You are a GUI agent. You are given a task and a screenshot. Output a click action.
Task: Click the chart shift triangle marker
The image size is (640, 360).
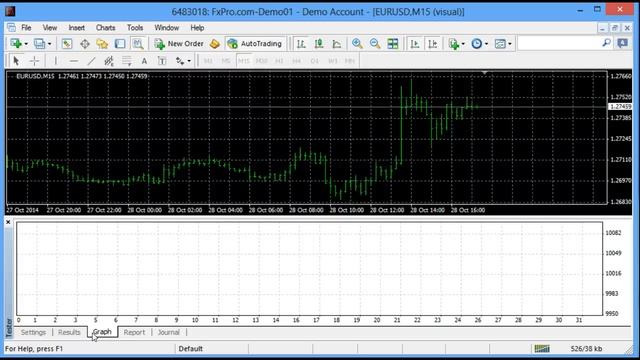(x=484, y=73)
